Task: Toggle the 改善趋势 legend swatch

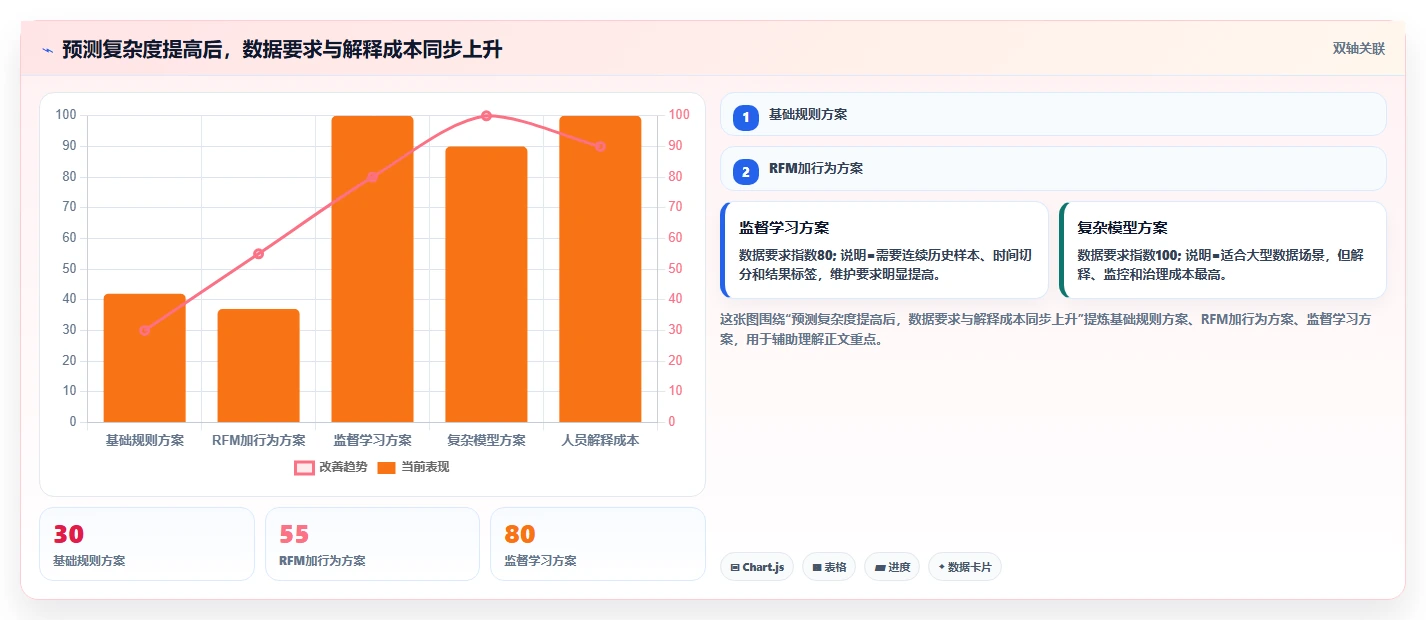Action: [x=304, y=467]
